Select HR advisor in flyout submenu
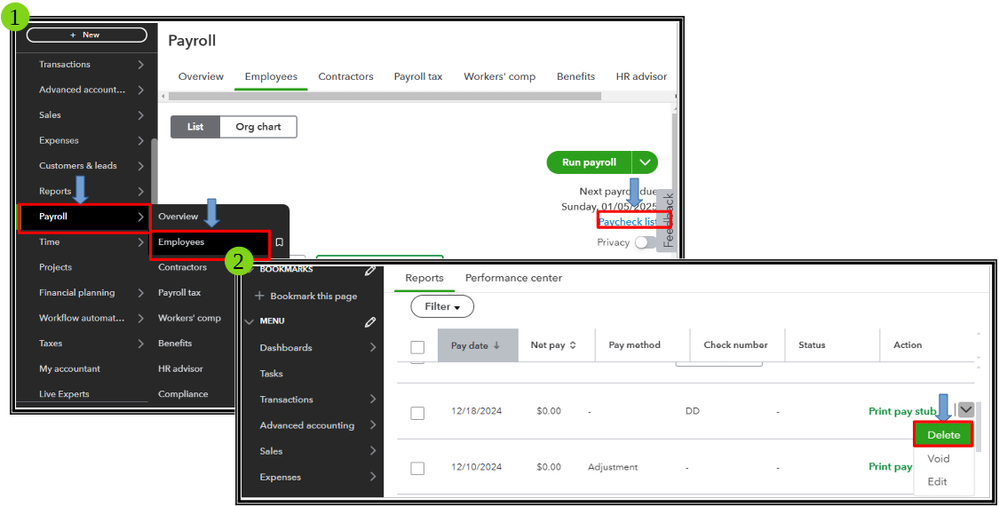This screenshot has height=506, width=999. (180, 369)
